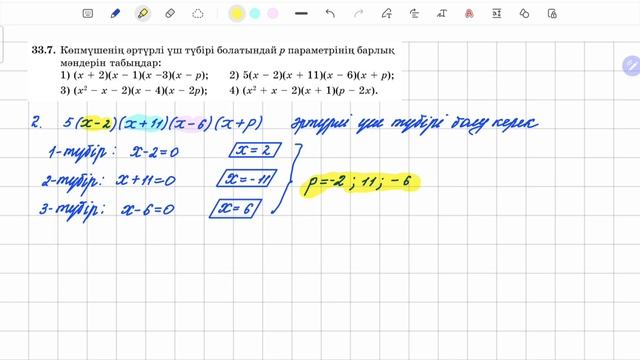
Task: Undo the last stroke
Action: click(x=330, y=13)
